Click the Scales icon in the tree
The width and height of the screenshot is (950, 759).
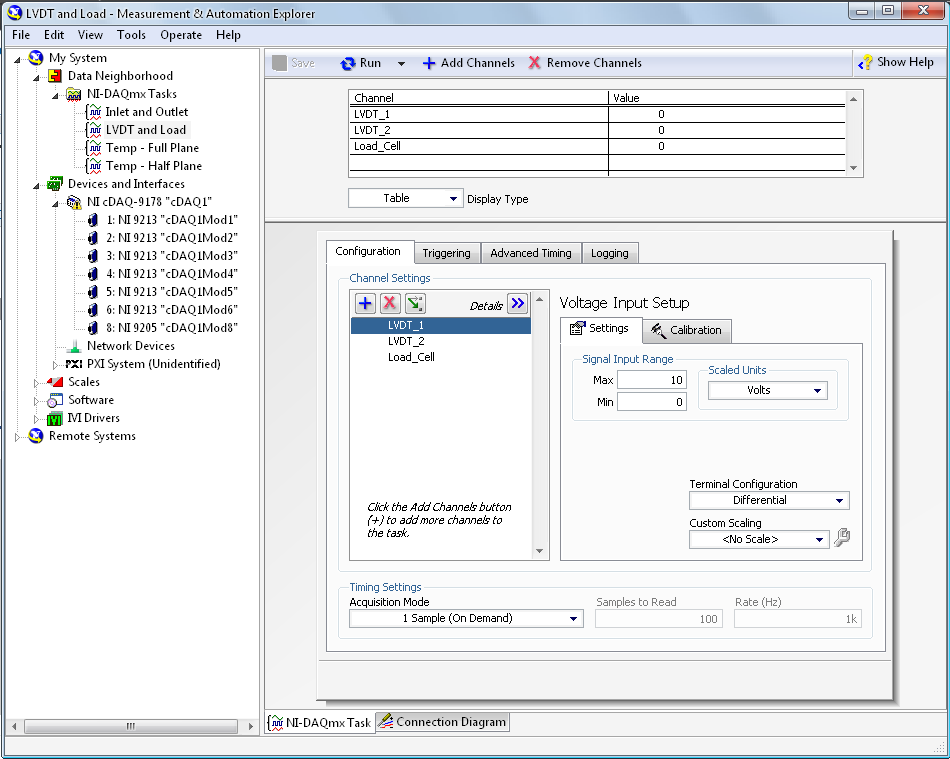click(55, 382)
